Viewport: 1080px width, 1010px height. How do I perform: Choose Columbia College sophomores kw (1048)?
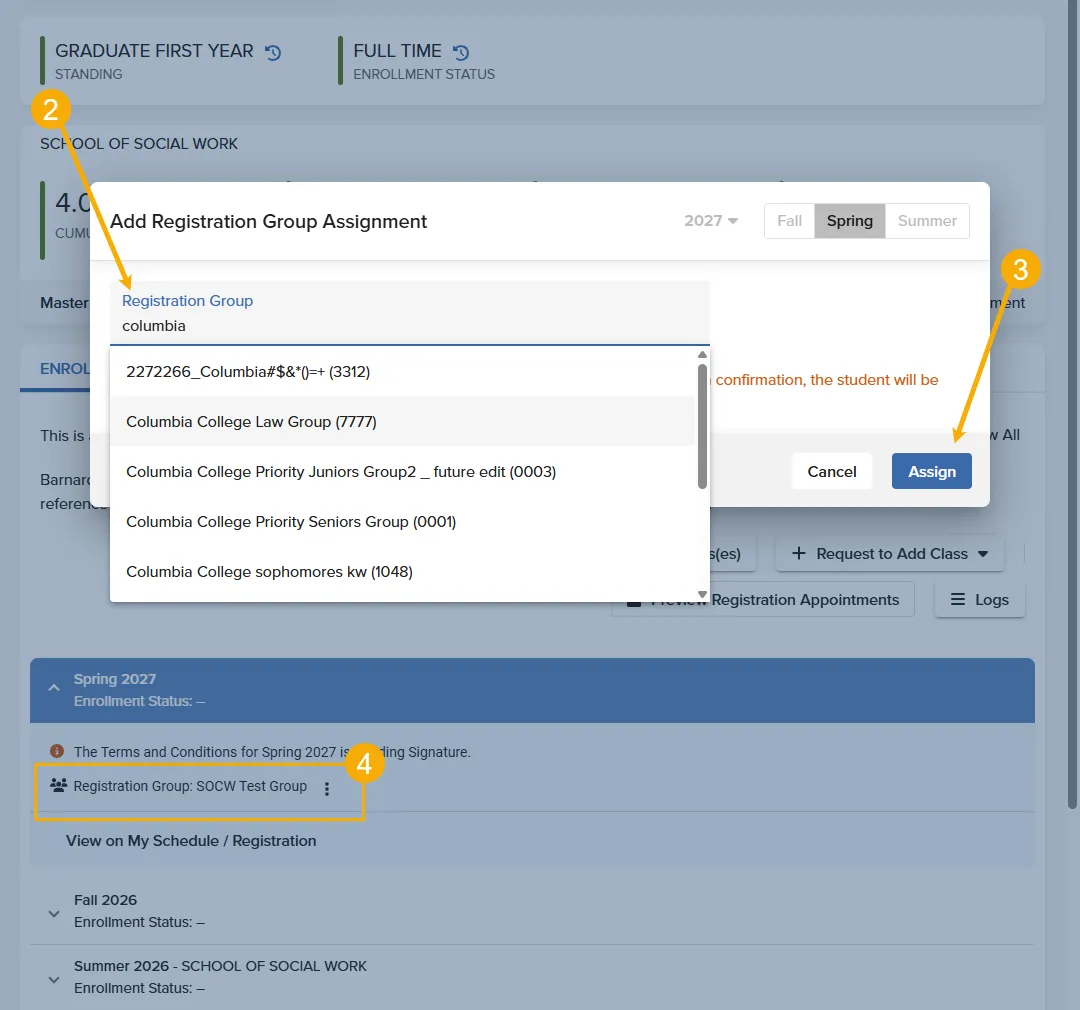(x=402, y=571)
